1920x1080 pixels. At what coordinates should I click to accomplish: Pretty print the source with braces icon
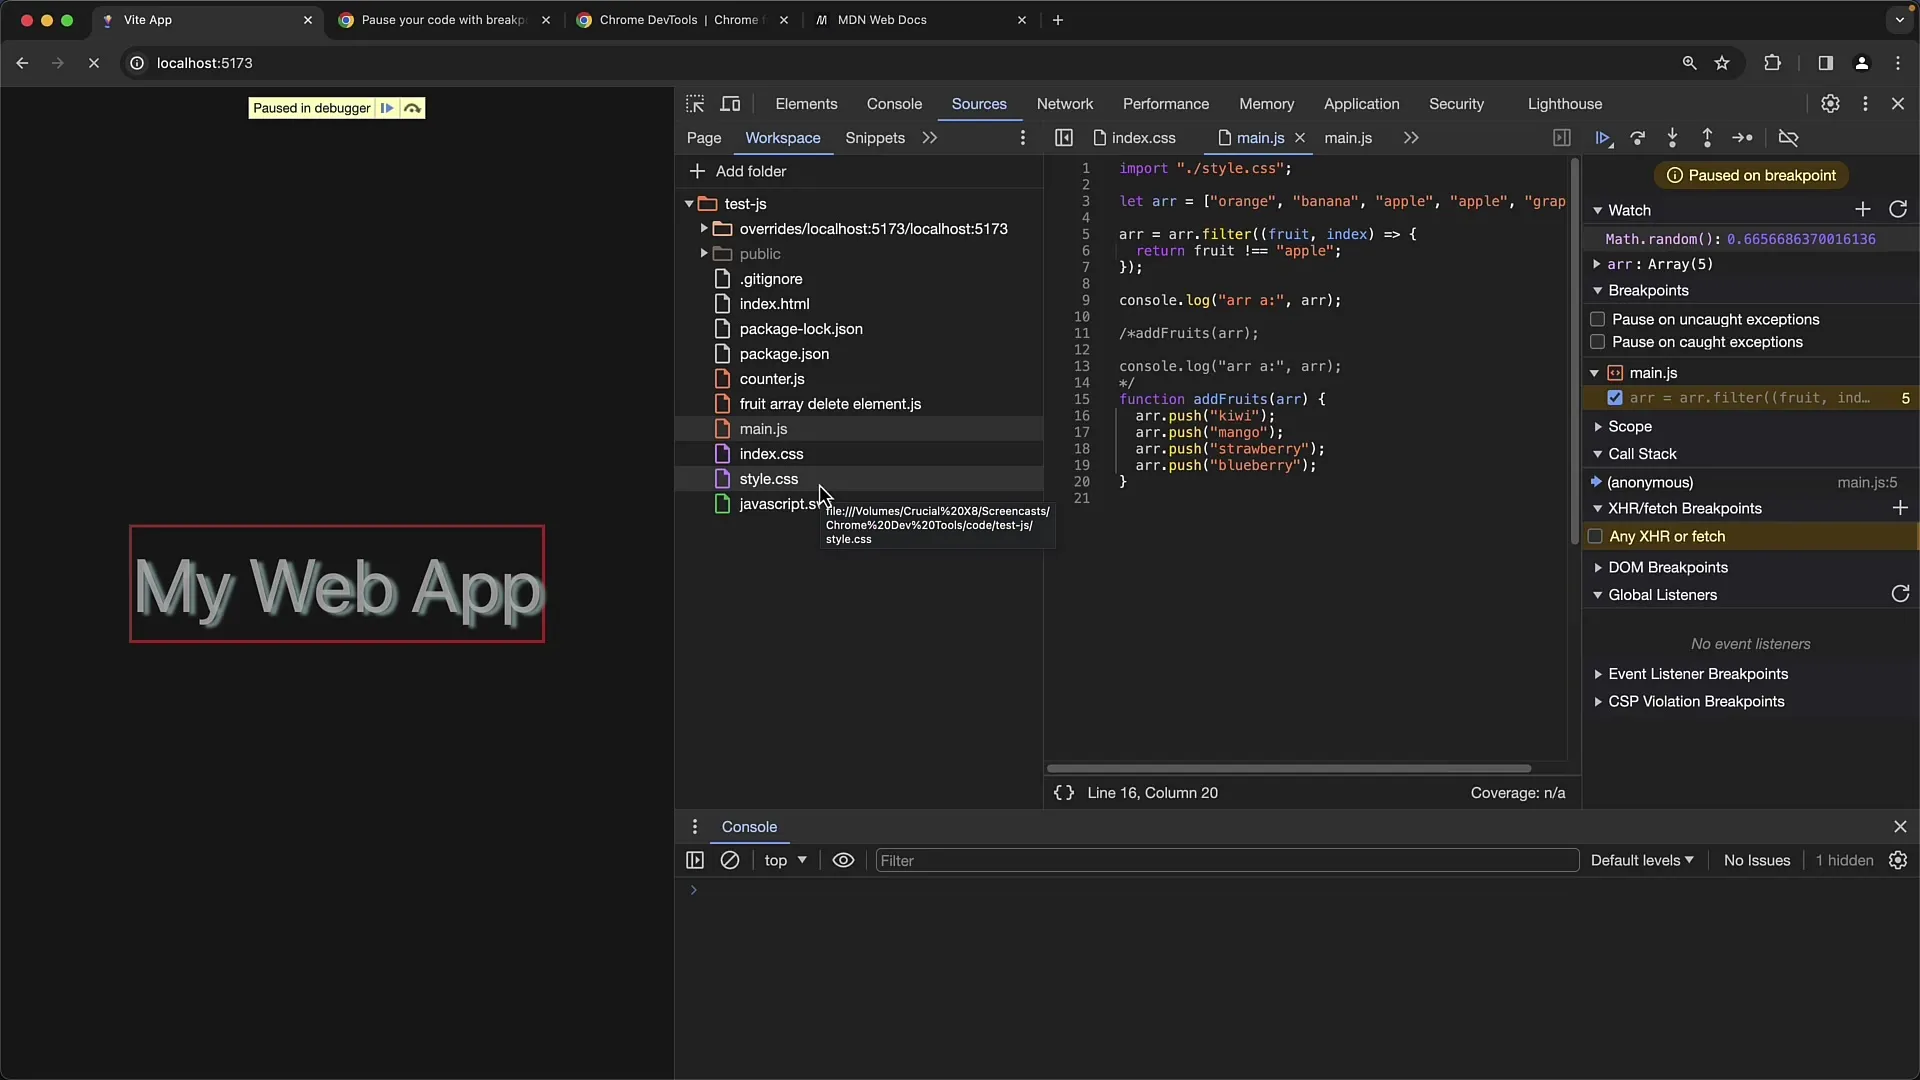(x=1064, y=793)
